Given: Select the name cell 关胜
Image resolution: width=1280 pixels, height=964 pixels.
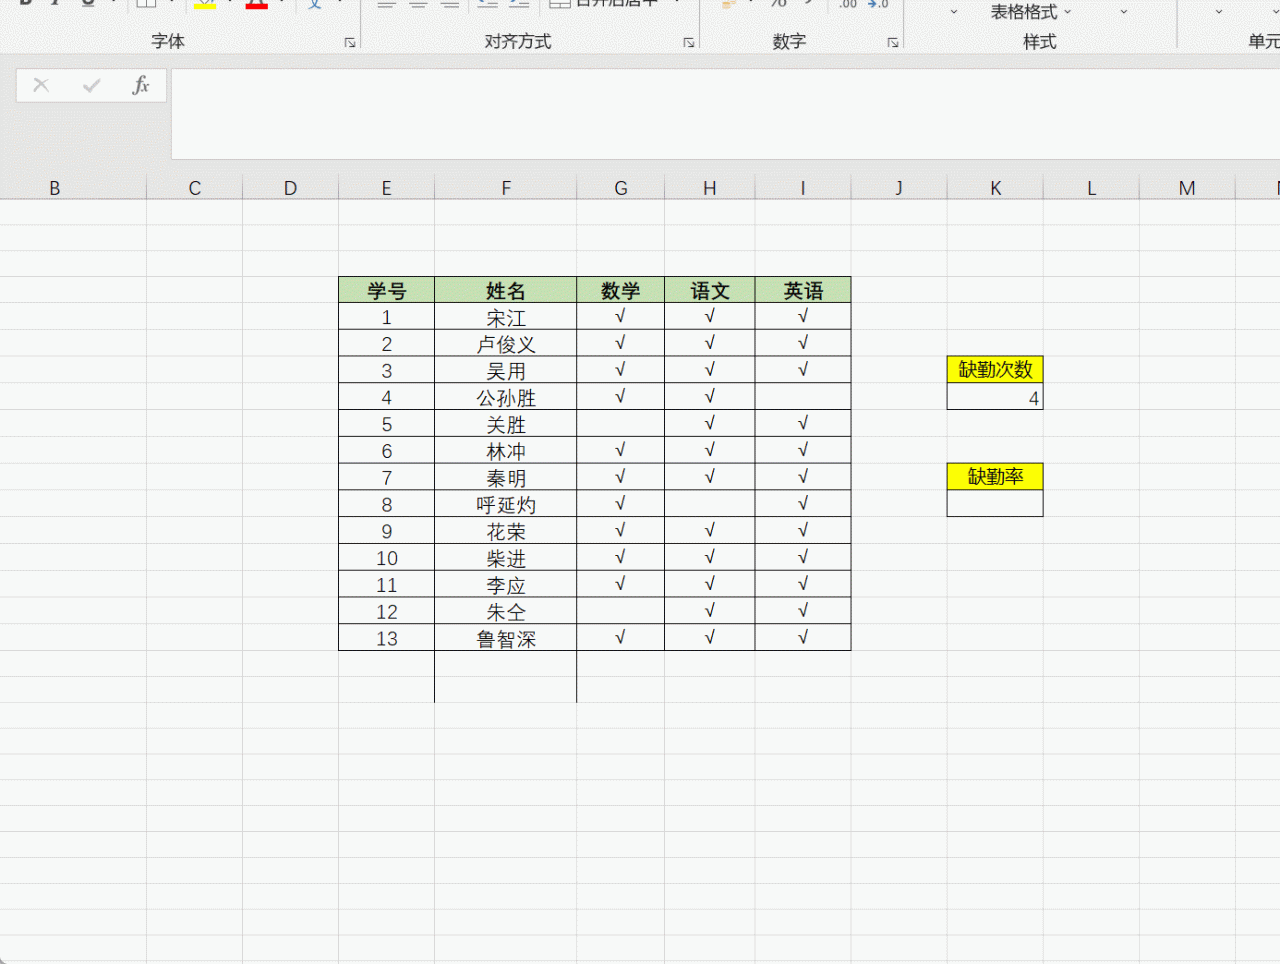Looking at the screenshot, I should 506,424.
